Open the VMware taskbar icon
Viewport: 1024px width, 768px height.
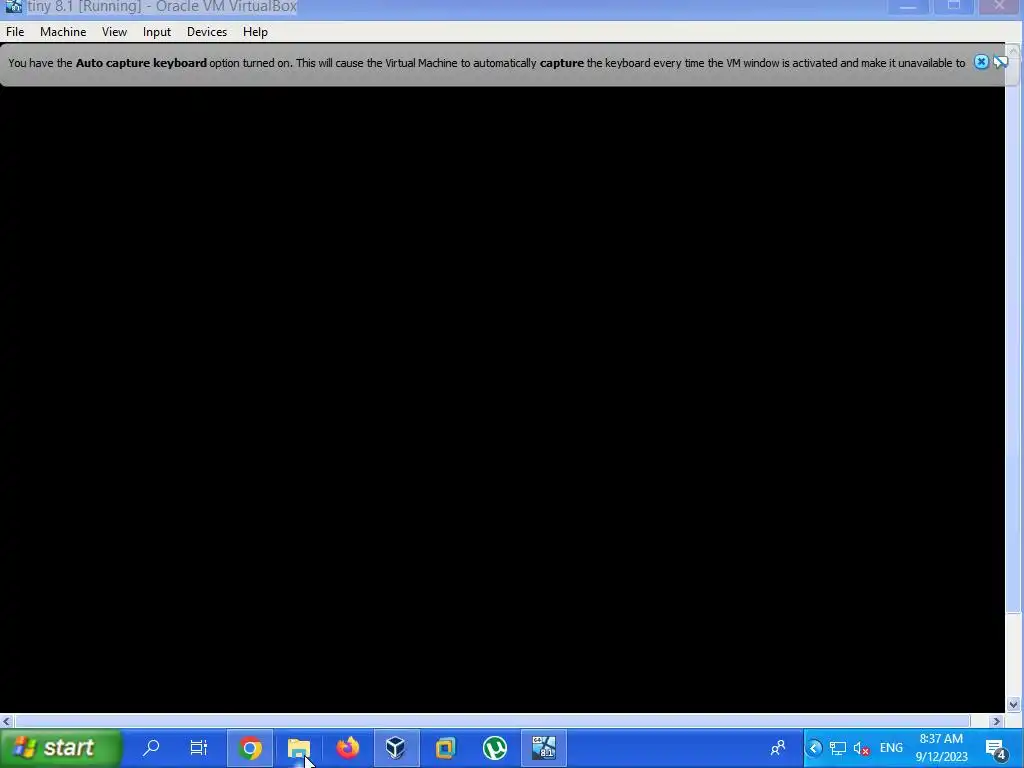click(x=445, y=748)
